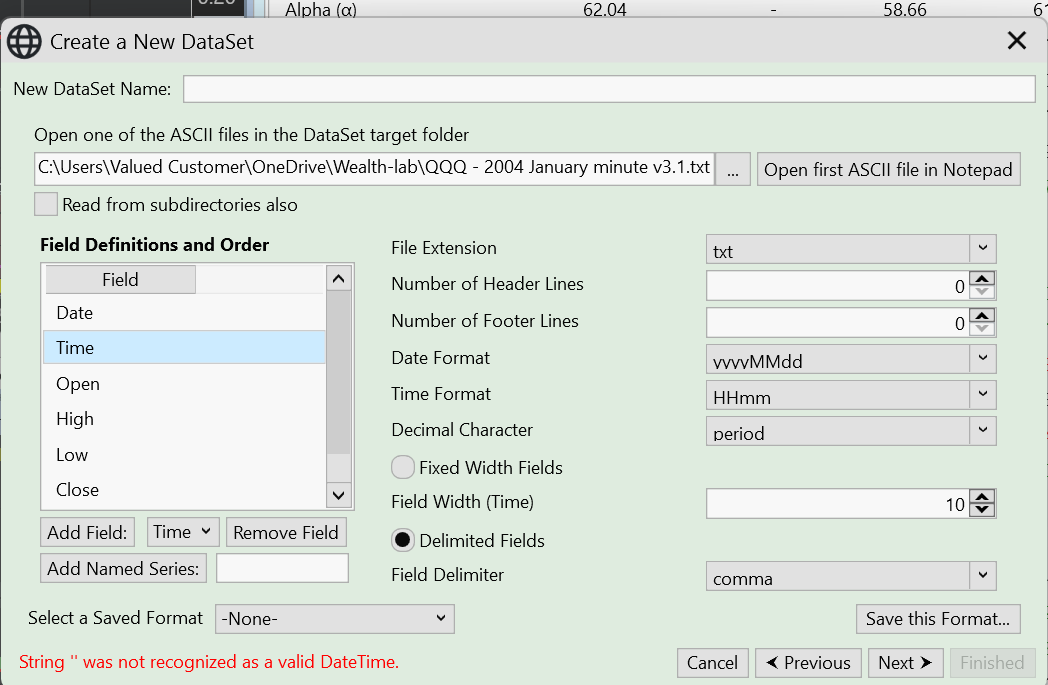Enable Read from subdirectories also checkbox

point(46,204)
